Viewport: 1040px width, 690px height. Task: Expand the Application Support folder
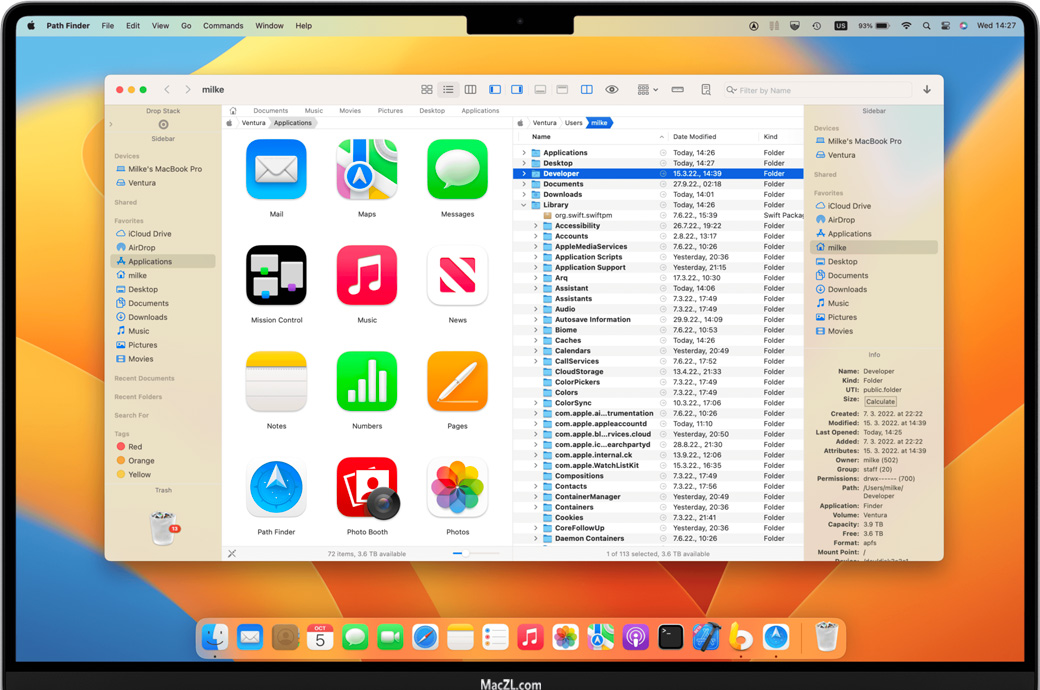click(536, 267)
